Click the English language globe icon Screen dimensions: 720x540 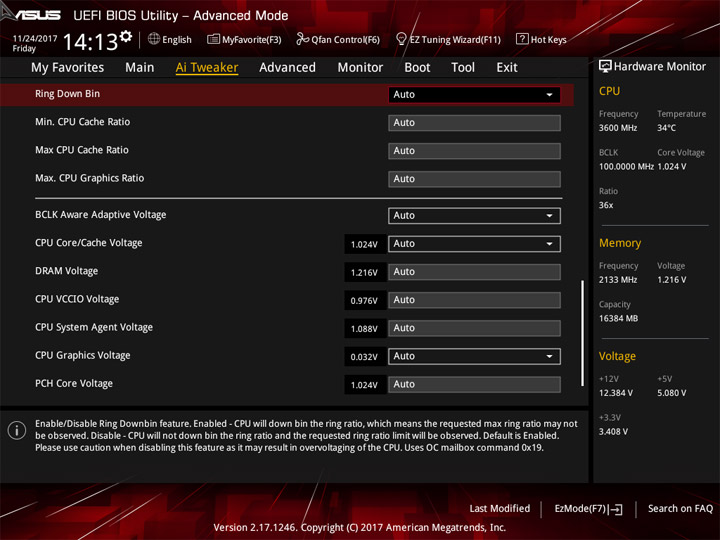pos(154,39)
